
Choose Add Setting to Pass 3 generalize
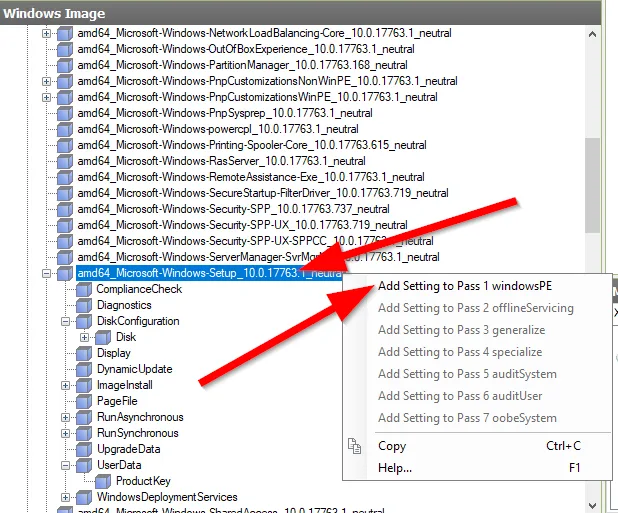pos(477,330)
